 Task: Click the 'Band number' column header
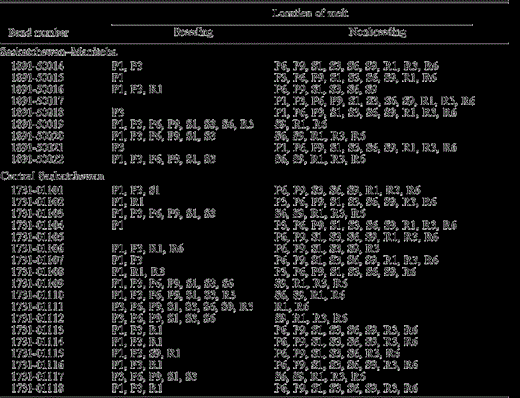coord(38,33)
